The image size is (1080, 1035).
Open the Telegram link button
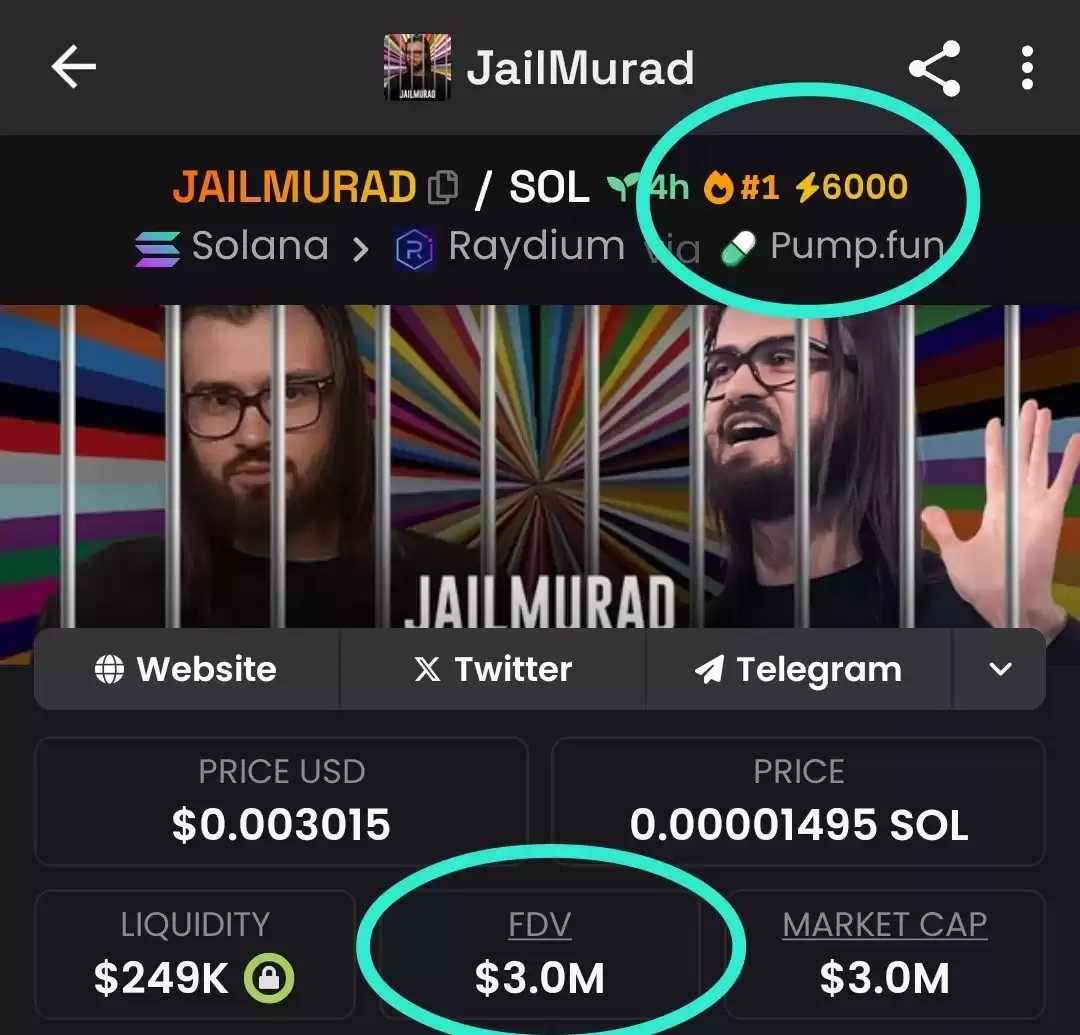point(799,669)
